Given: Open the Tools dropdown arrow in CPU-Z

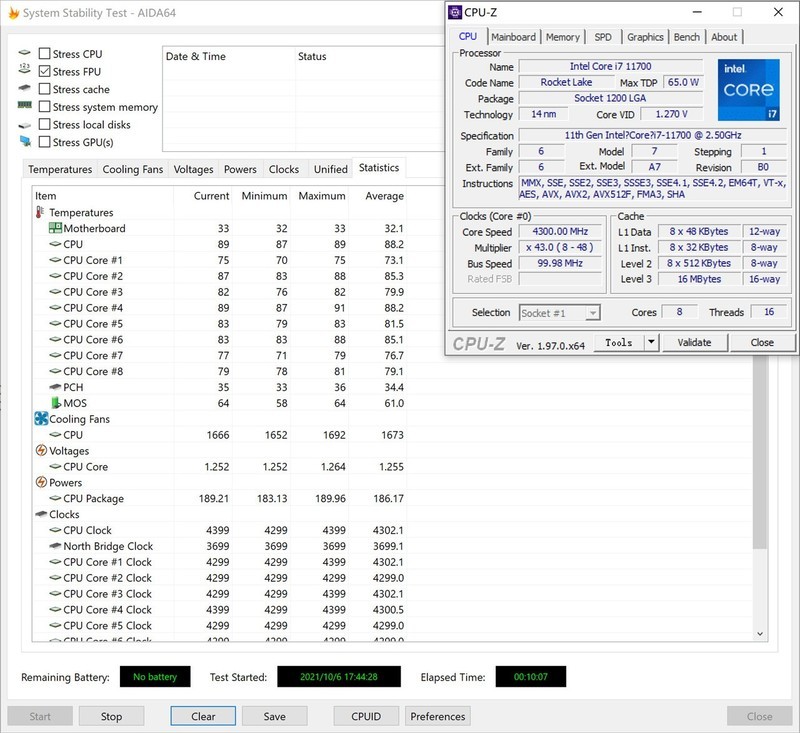Looking at the screenshot, I should point(650,342).
